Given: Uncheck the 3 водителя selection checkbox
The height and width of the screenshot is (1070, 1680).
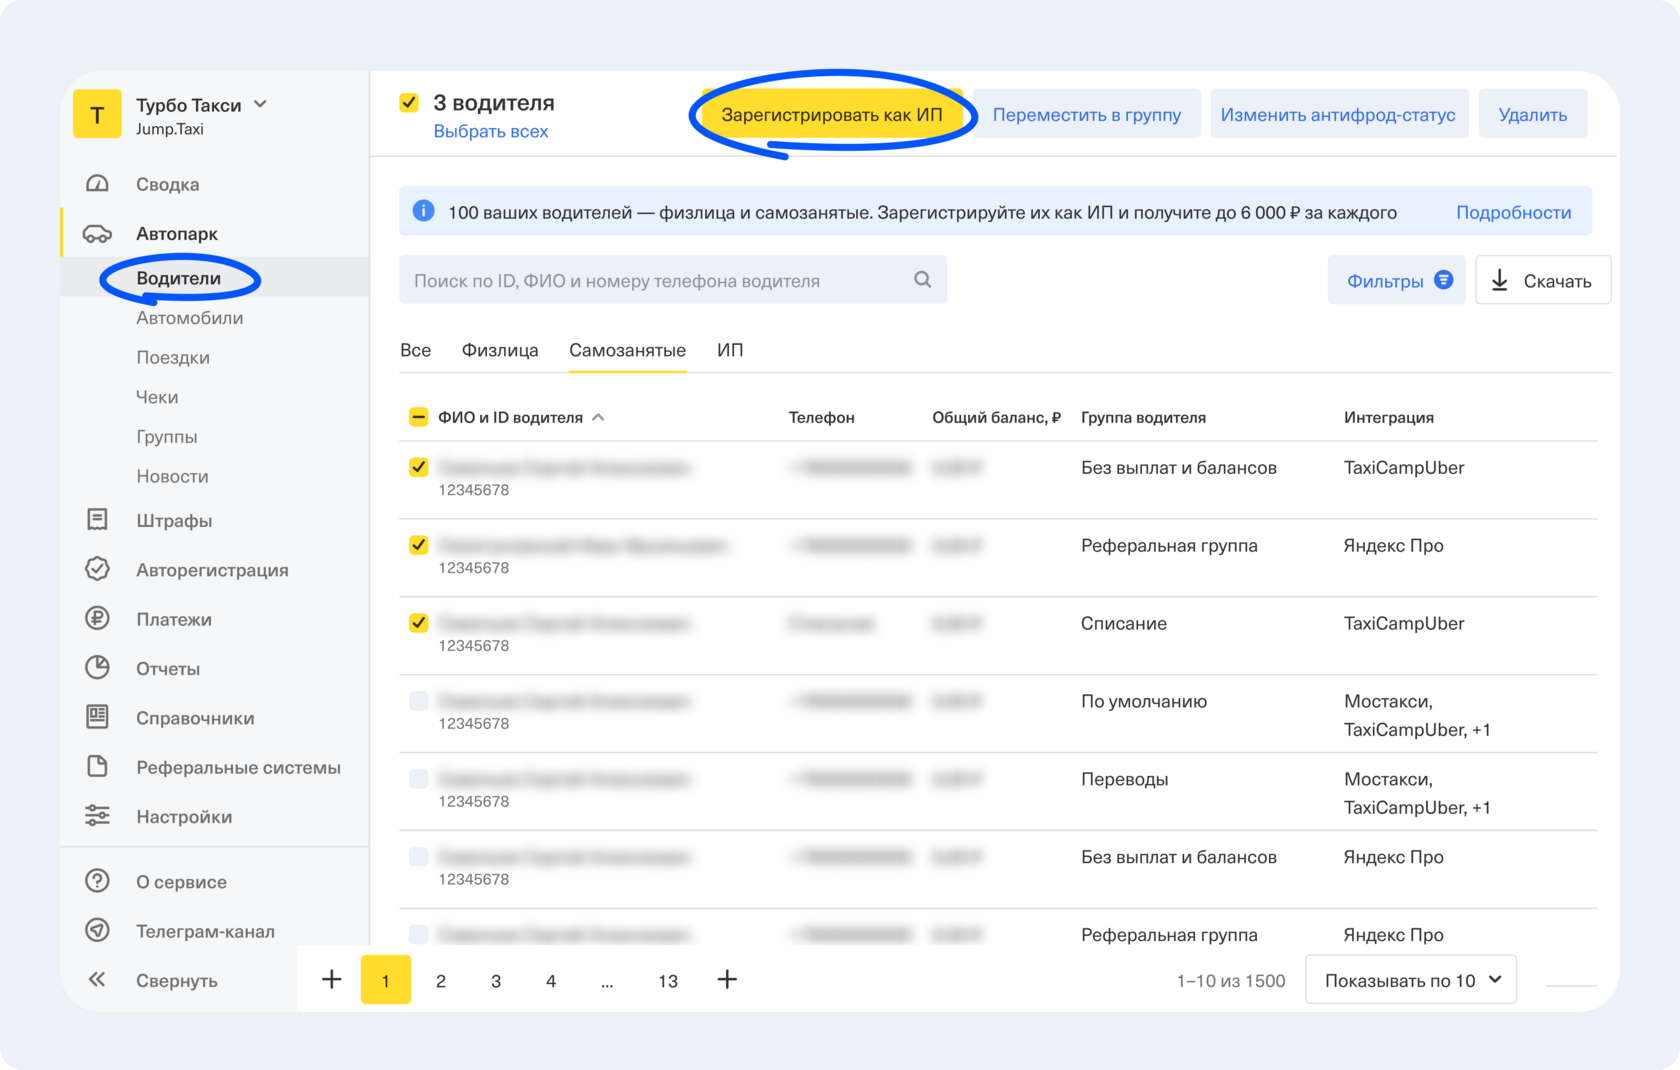Looking at the screenshot, I should tap(409, 103).
